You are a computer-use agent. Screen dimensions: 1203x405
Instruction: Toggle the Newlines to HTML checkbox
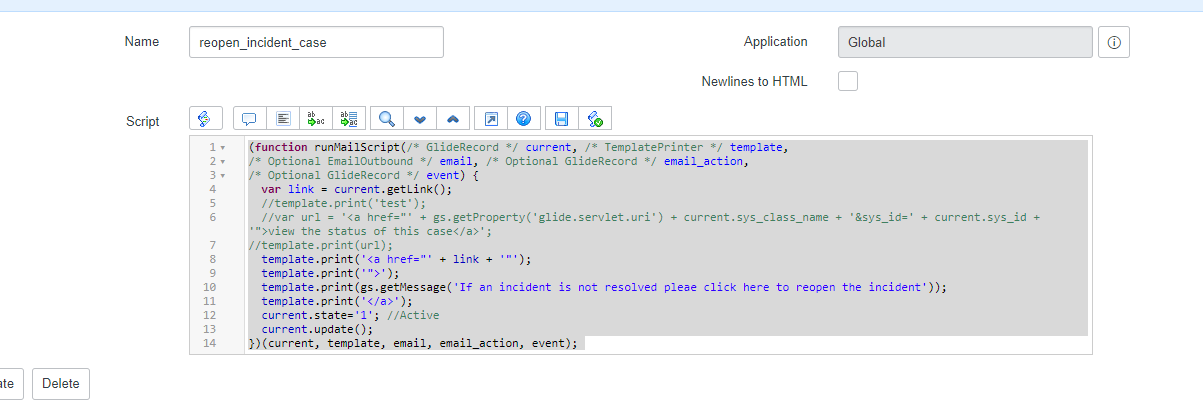click(x=847, y=81)
